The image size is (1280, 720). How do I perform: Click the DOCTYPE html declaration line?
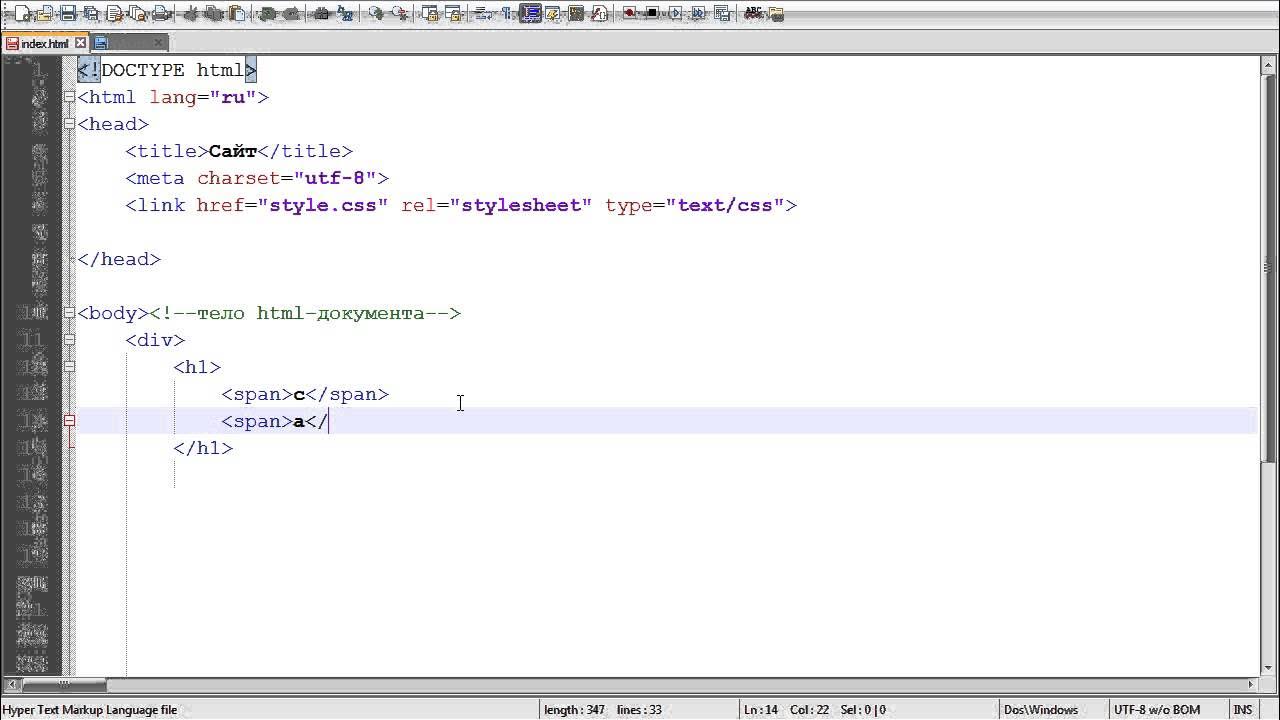[167, 70]
